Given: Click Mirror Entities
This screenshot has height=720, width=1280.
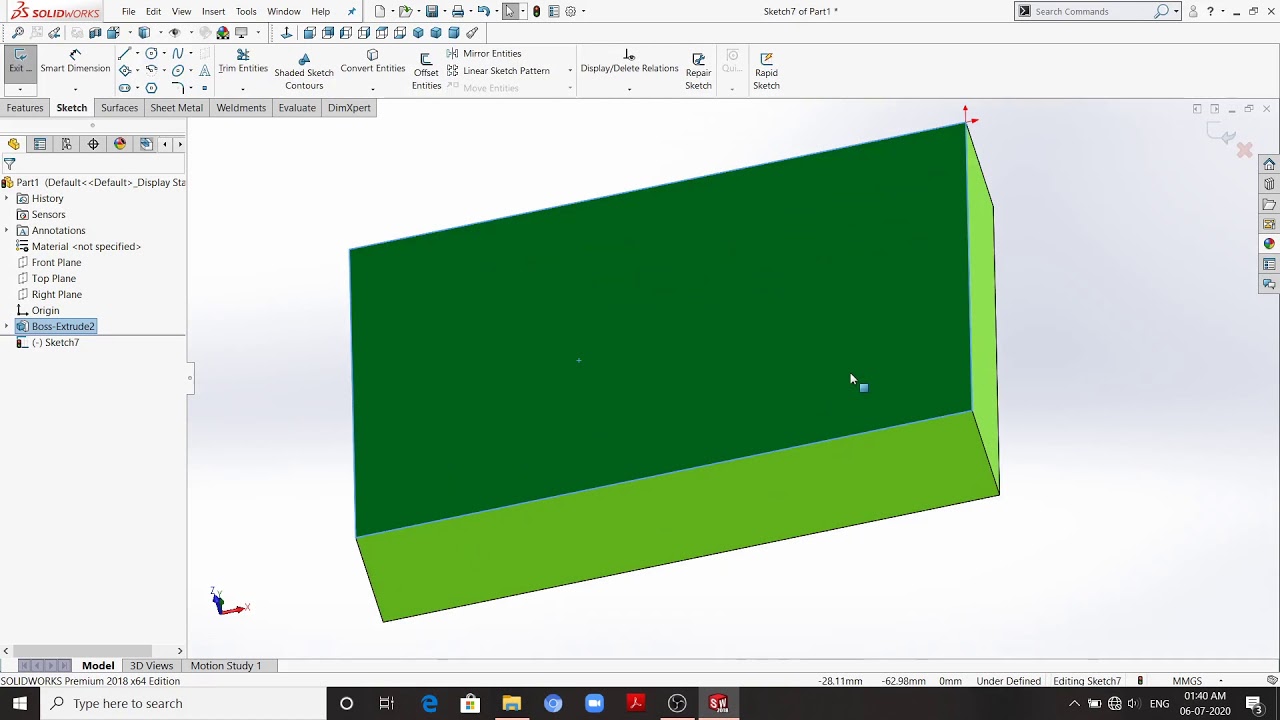Looking at the screenshot, I should [x=484, y=54].
